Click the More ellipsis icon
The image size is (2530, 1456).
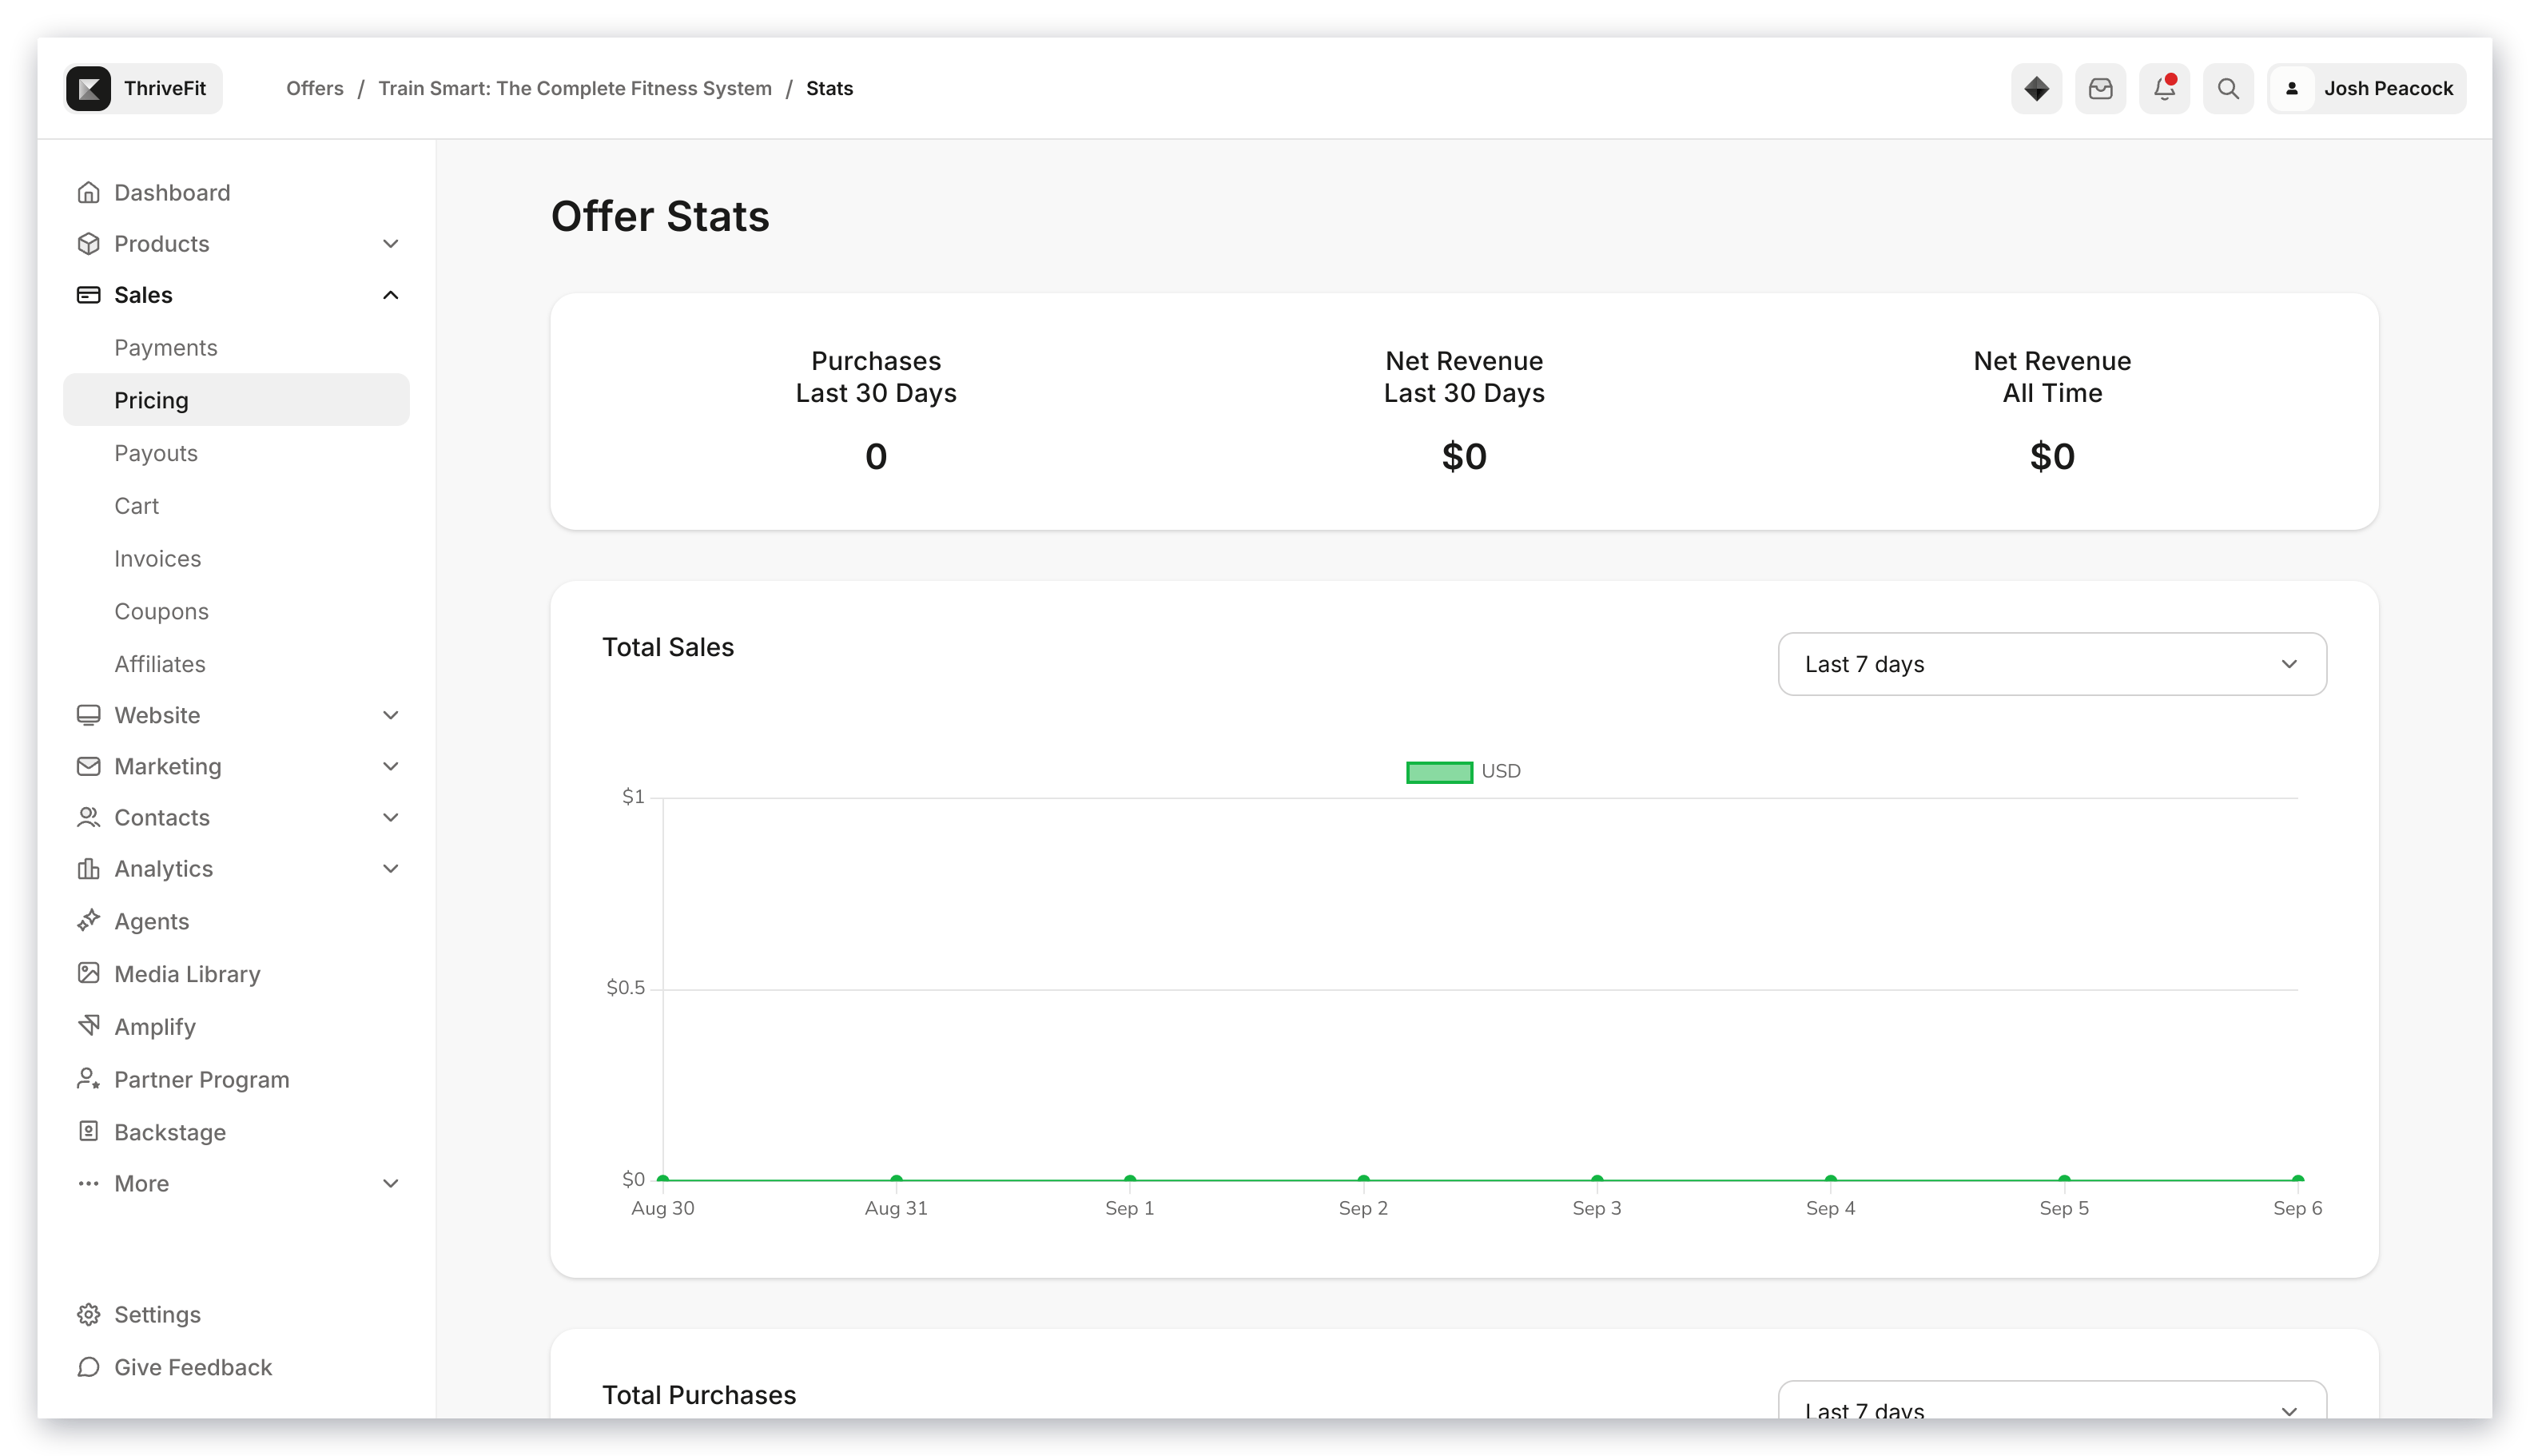[x=88, y=1183]
